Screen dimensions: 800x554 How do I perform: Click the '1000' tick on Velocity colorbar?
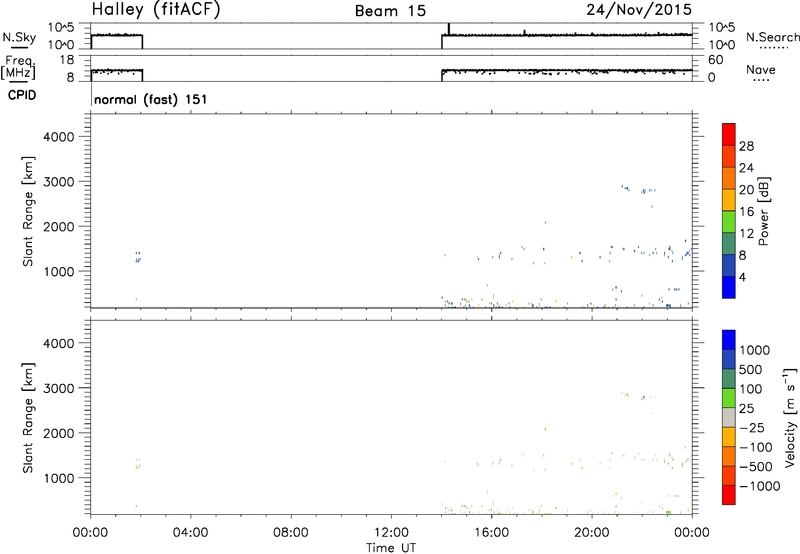[x=755, y=350]
